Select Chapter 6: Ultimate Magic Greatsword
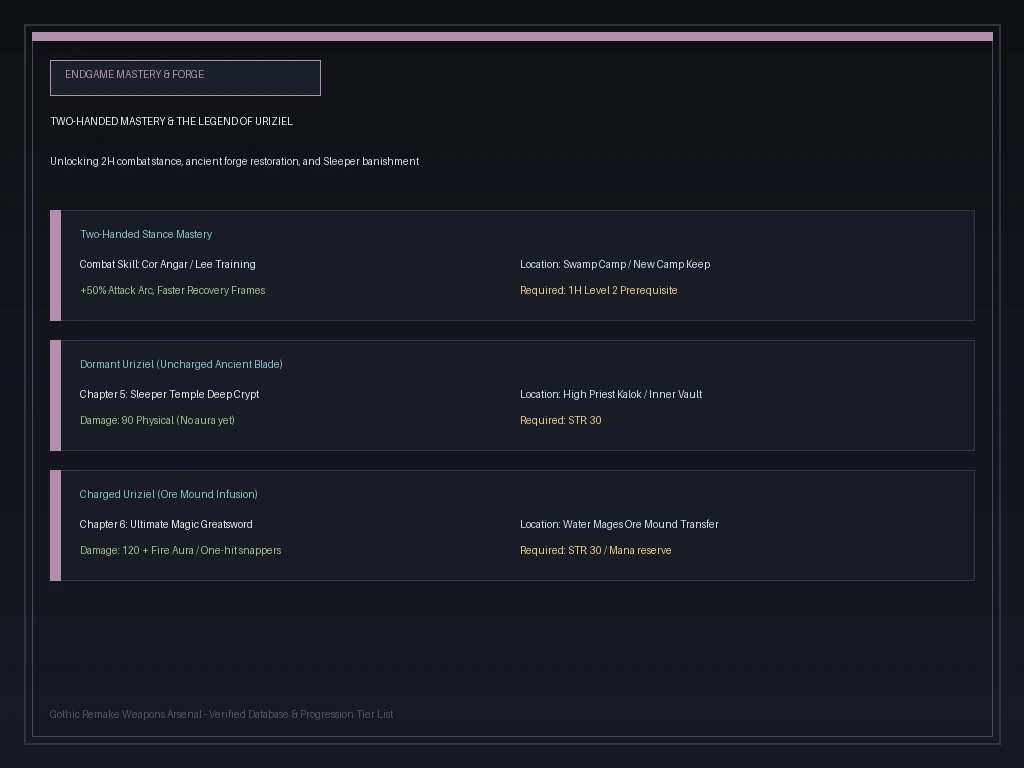This screenshot has width=1024, height=768. pos(166,524)
